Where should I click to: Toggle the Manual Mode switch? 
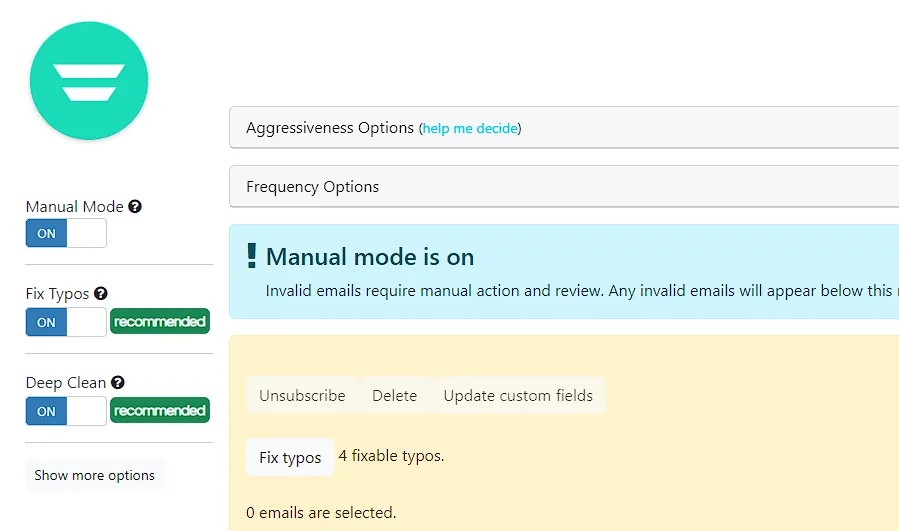(66, 233)
